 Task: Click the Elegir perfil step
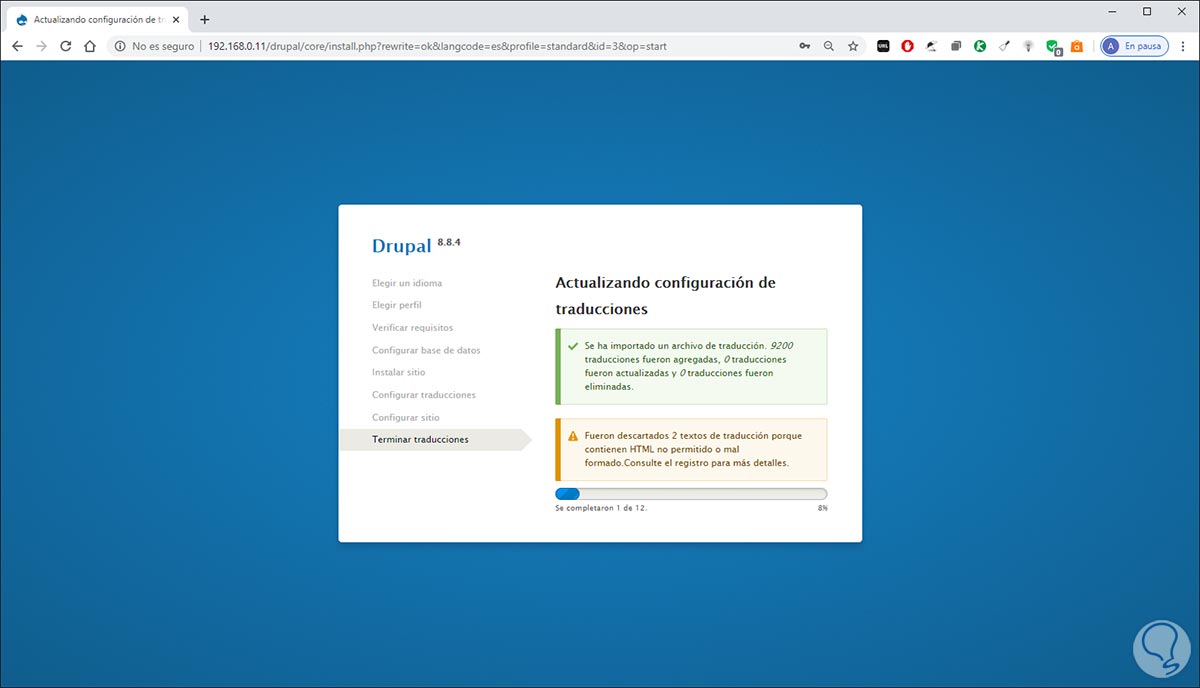point(397,305)
